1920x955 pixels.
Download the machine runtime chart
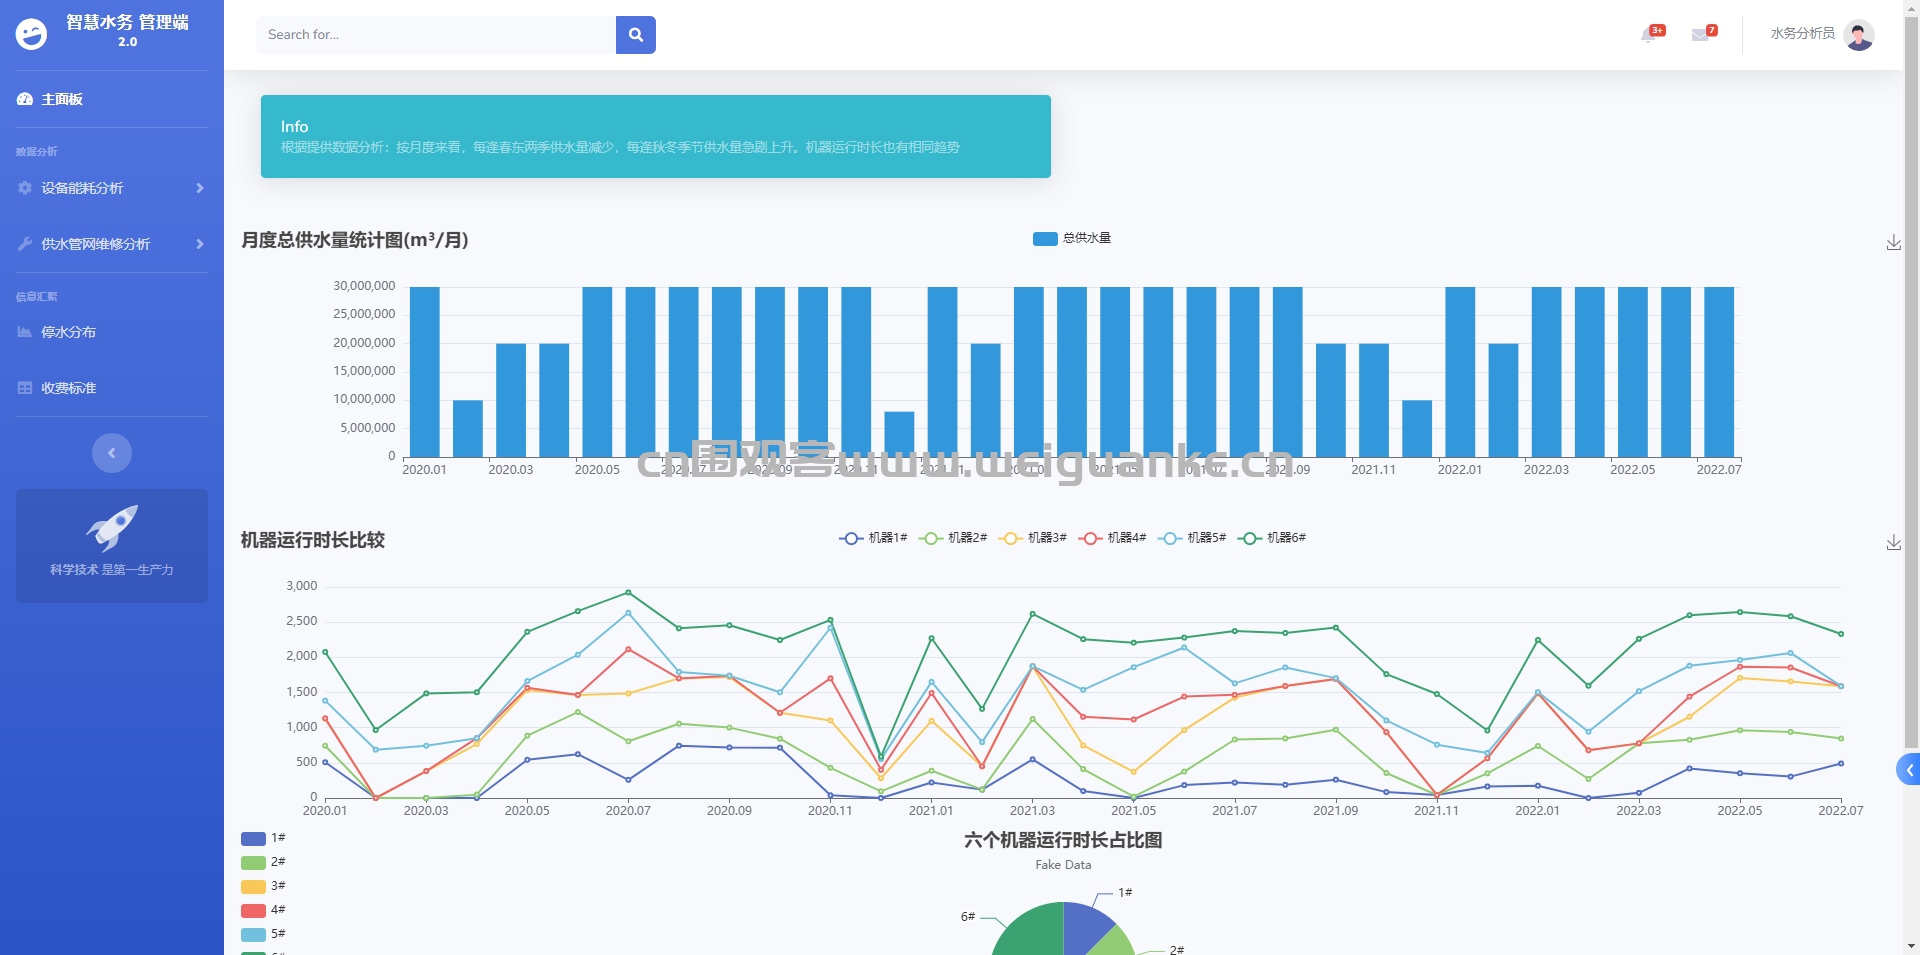(x=1894, y=543)
